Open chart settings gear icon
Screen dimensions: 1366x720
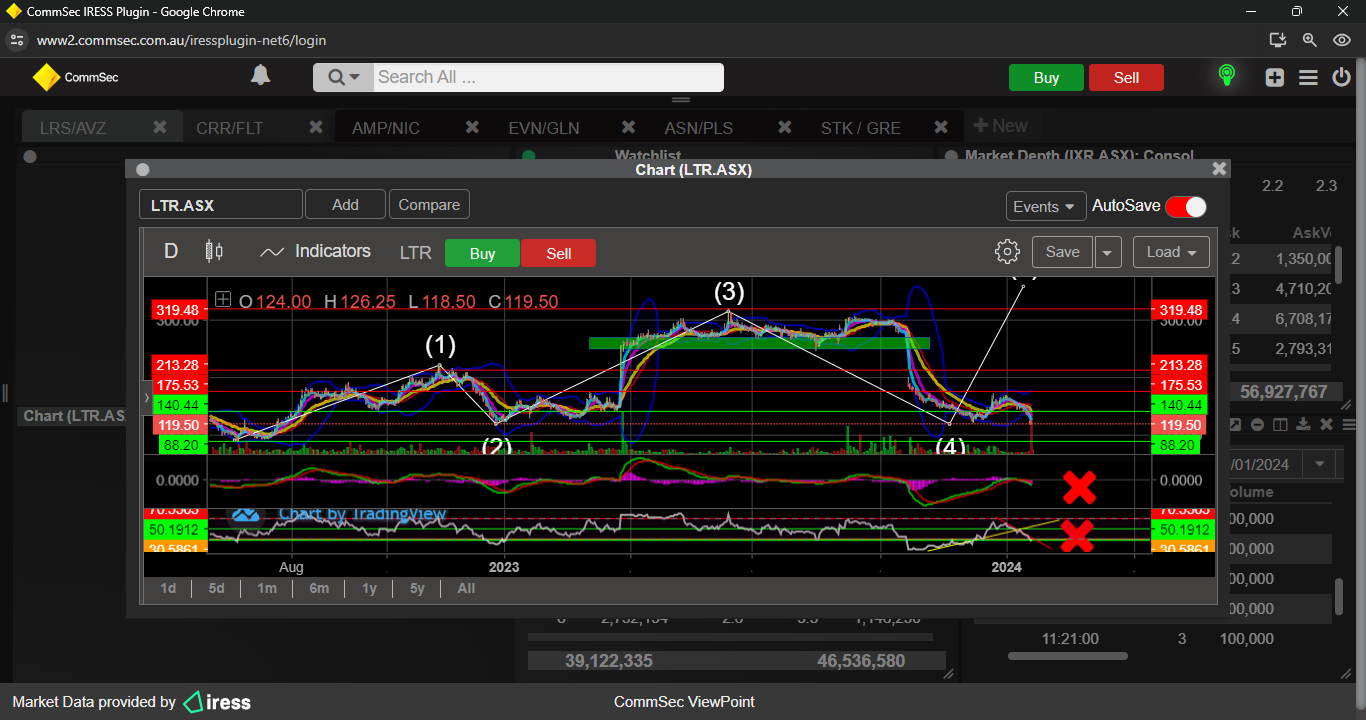coord(1007,252)
